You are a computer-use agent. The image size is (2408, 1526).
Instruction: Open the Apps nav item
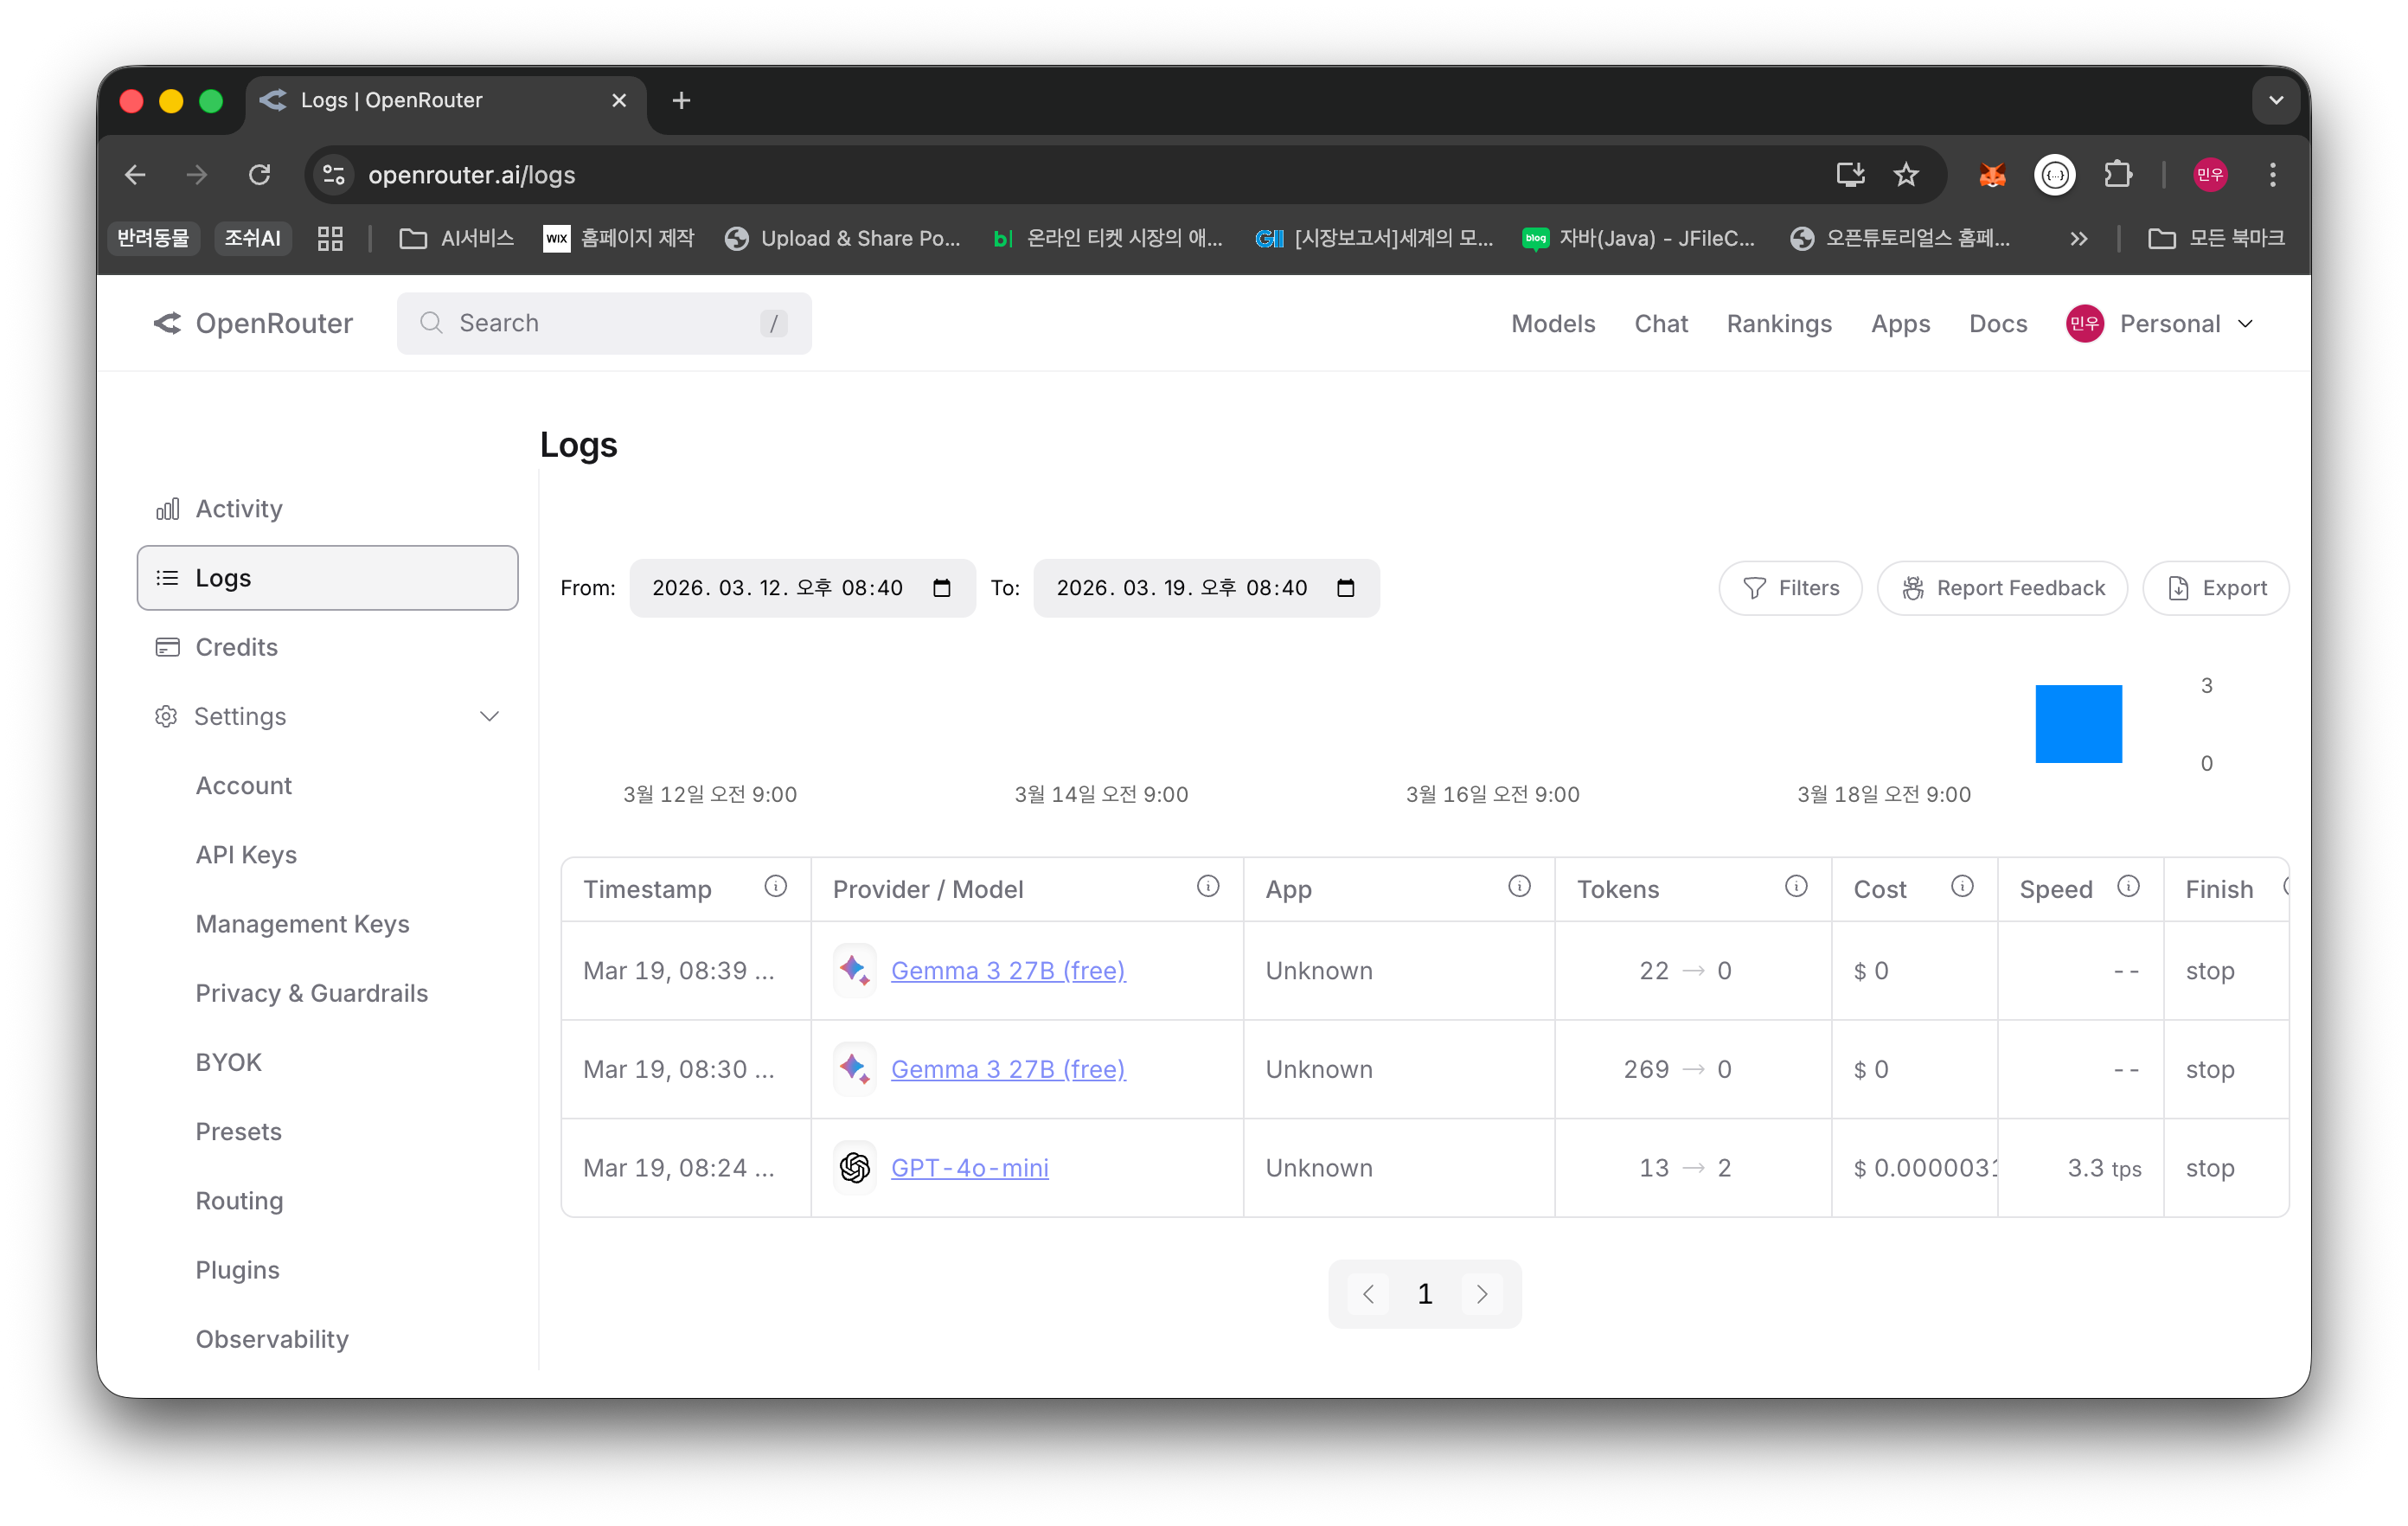click(1900, 323)
